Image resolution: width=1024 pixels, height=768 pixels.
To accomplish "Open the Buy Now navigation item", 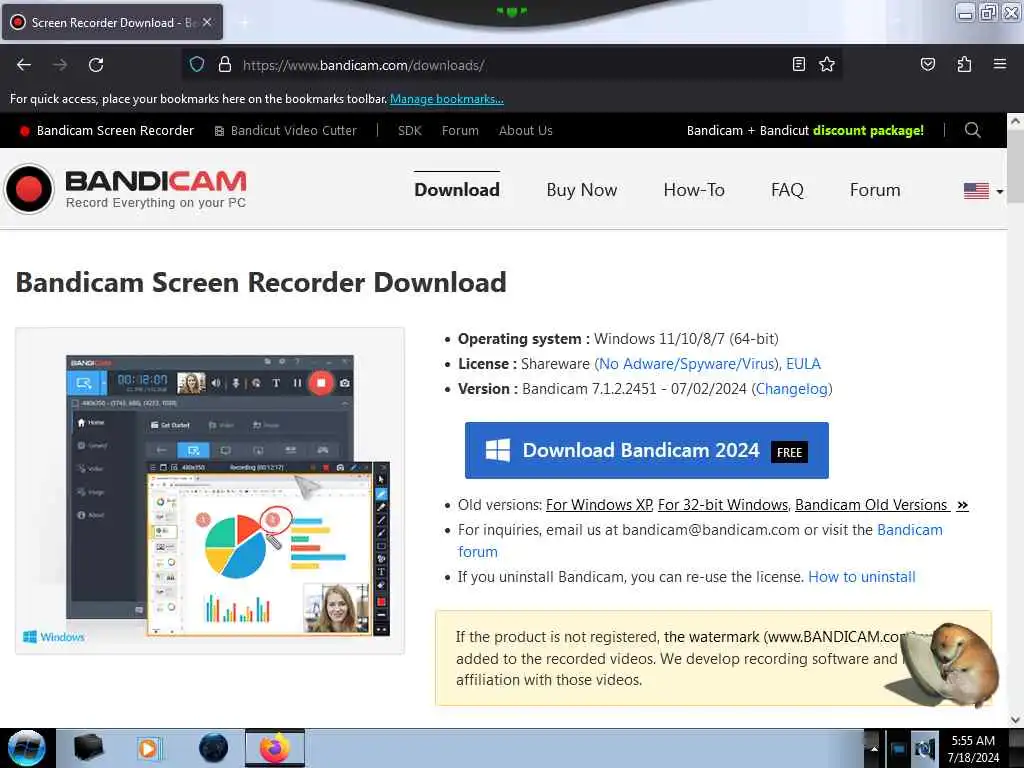I will 582,190.
